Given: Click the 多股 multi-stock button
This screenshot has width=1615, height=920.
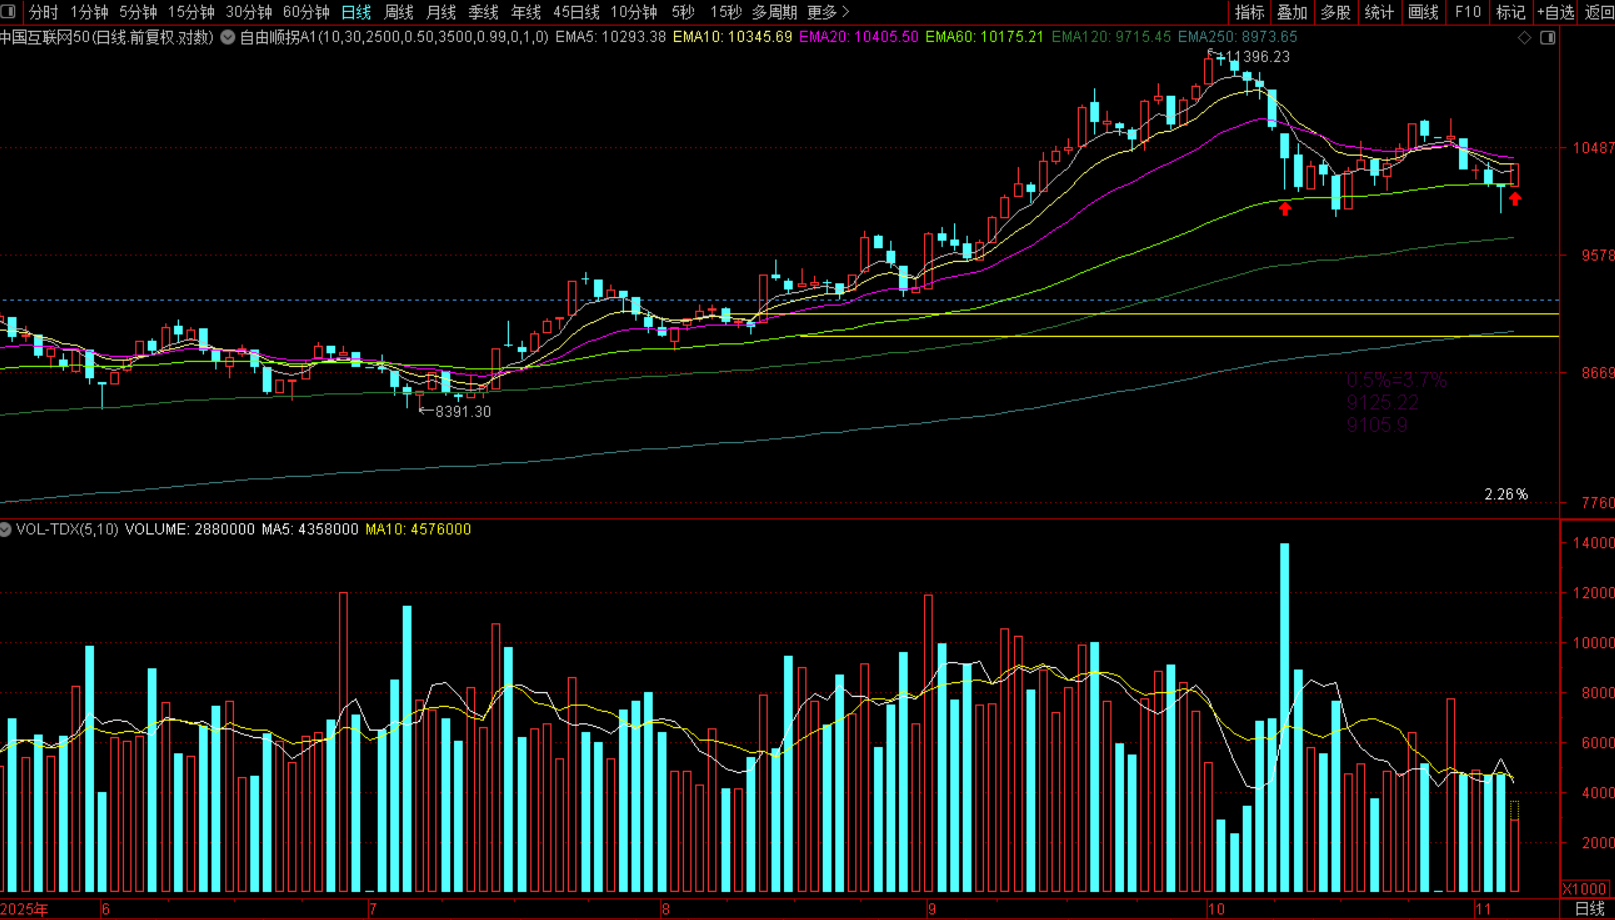Looking at the screenshot, I should point(1335,12).
